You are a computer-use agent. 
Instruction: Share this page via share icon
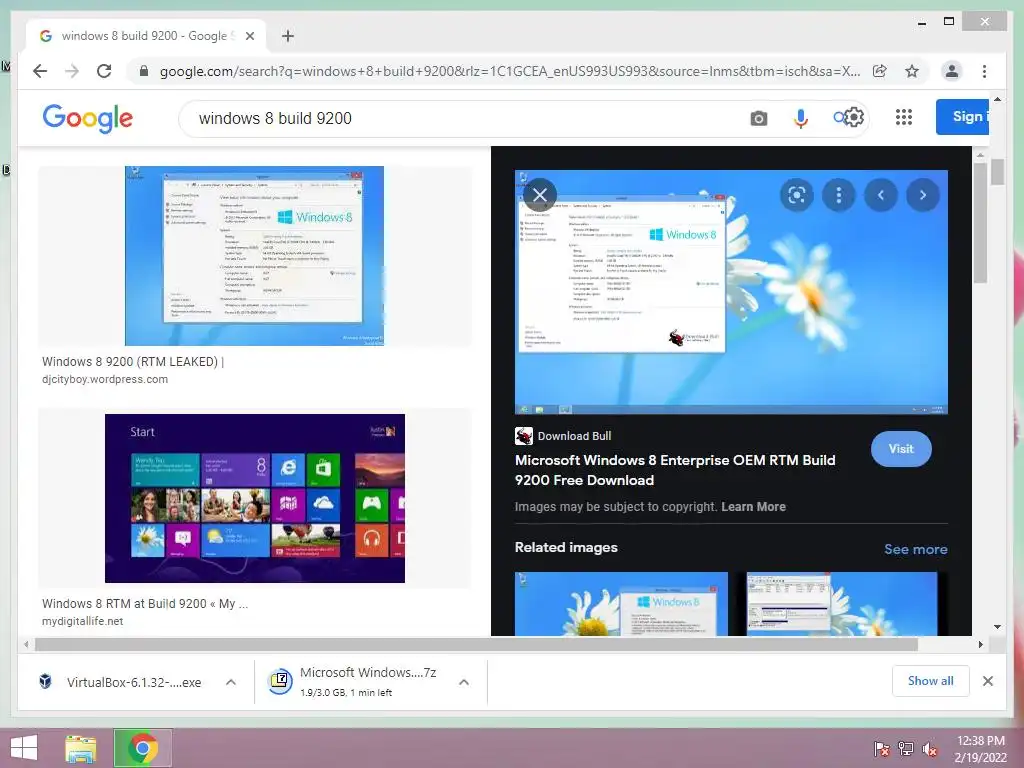[x=880, y=71]
